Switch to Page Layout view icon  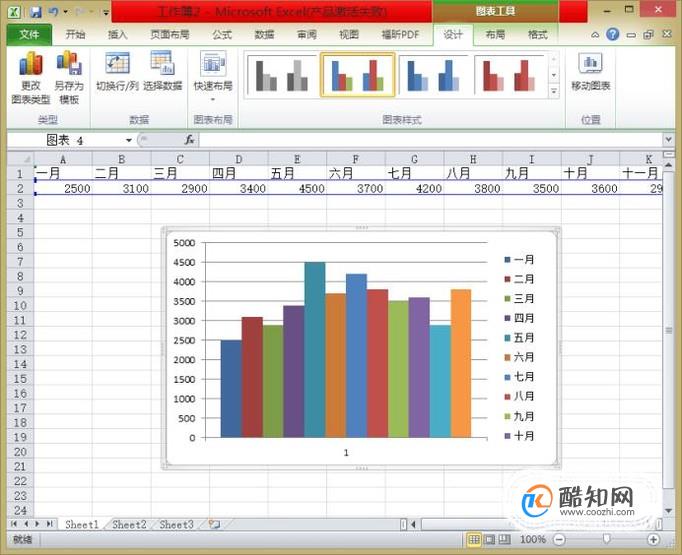pyautogui.click(x=489, y=540)
